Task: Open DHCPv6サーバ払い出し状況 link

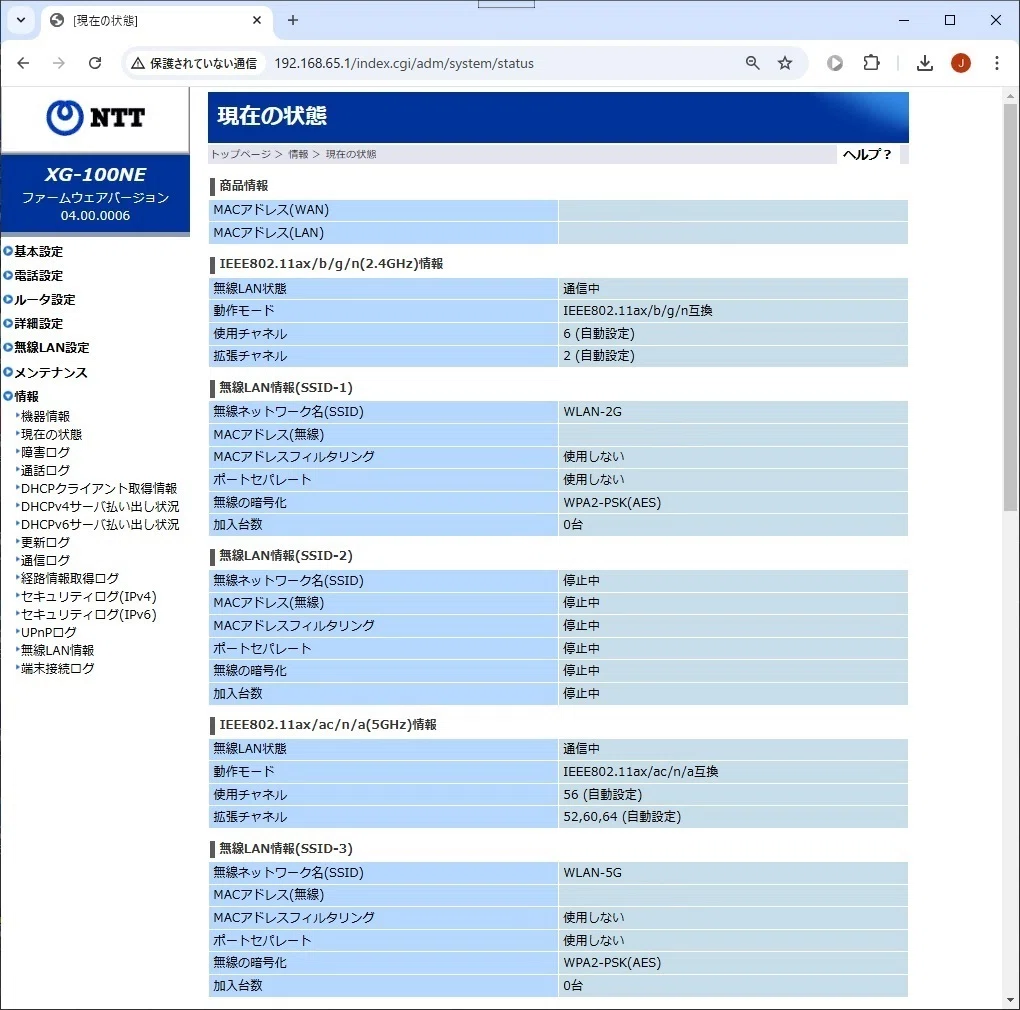Action: click(x=100, y=524)
